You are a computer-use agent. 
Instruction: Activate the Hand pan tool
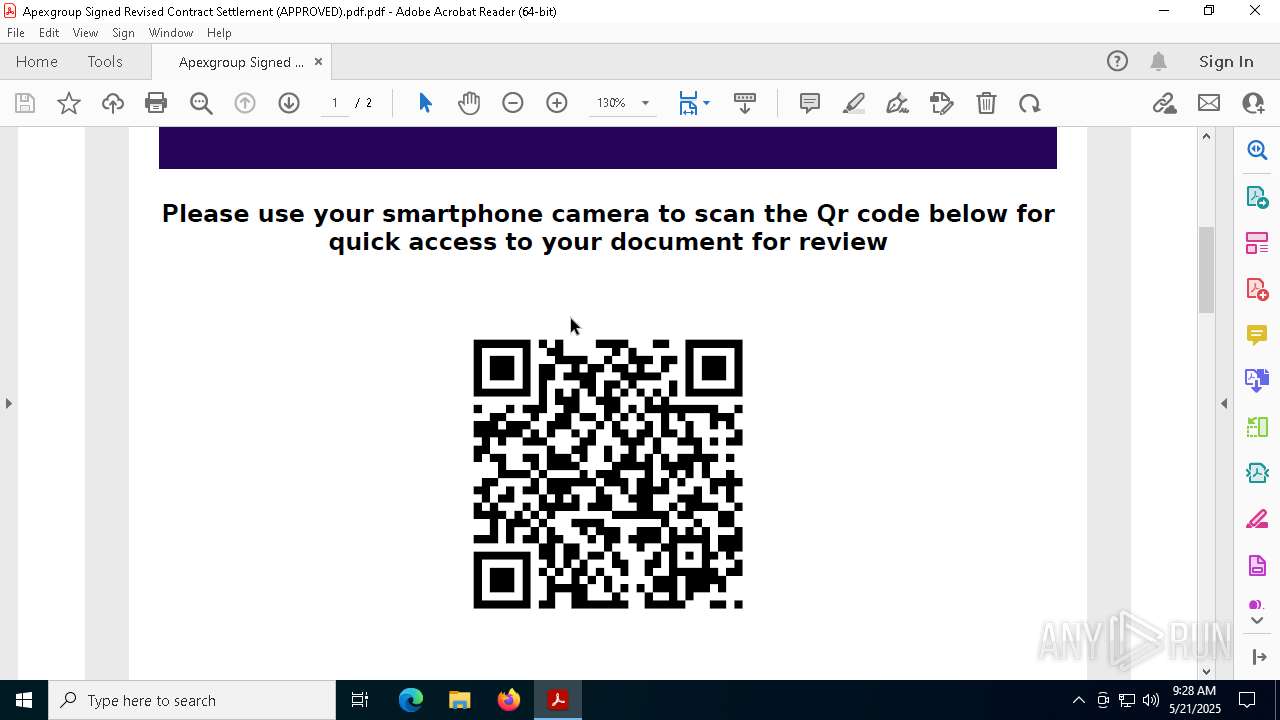point(469,103)
